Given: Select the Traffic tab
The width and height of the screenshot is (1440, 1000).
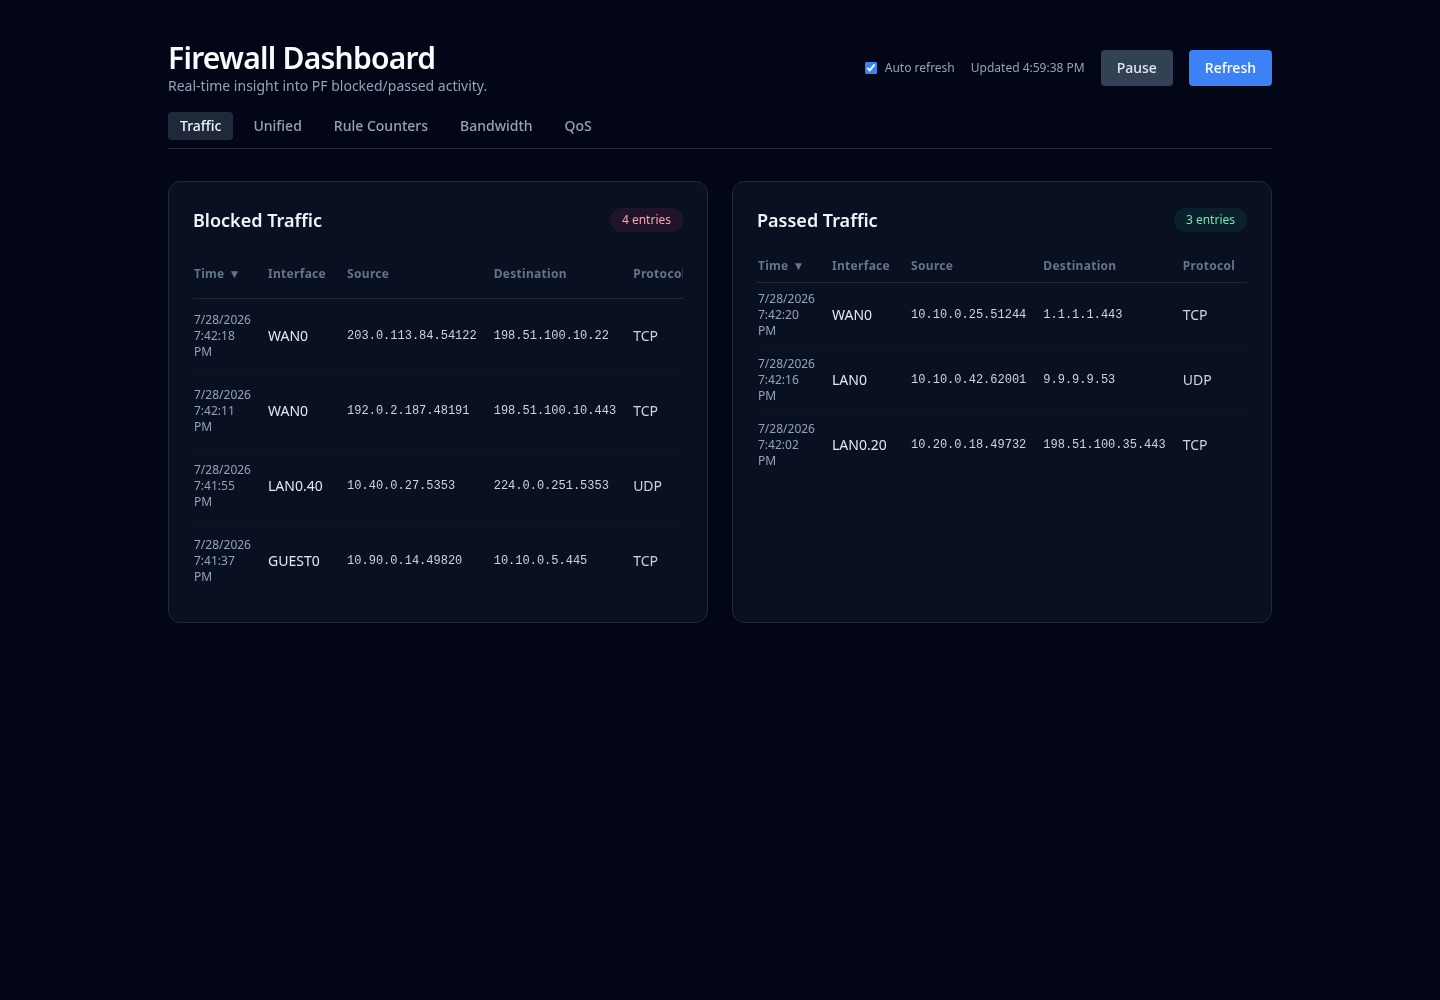Looking at the screenshot, I should point(200,126).
